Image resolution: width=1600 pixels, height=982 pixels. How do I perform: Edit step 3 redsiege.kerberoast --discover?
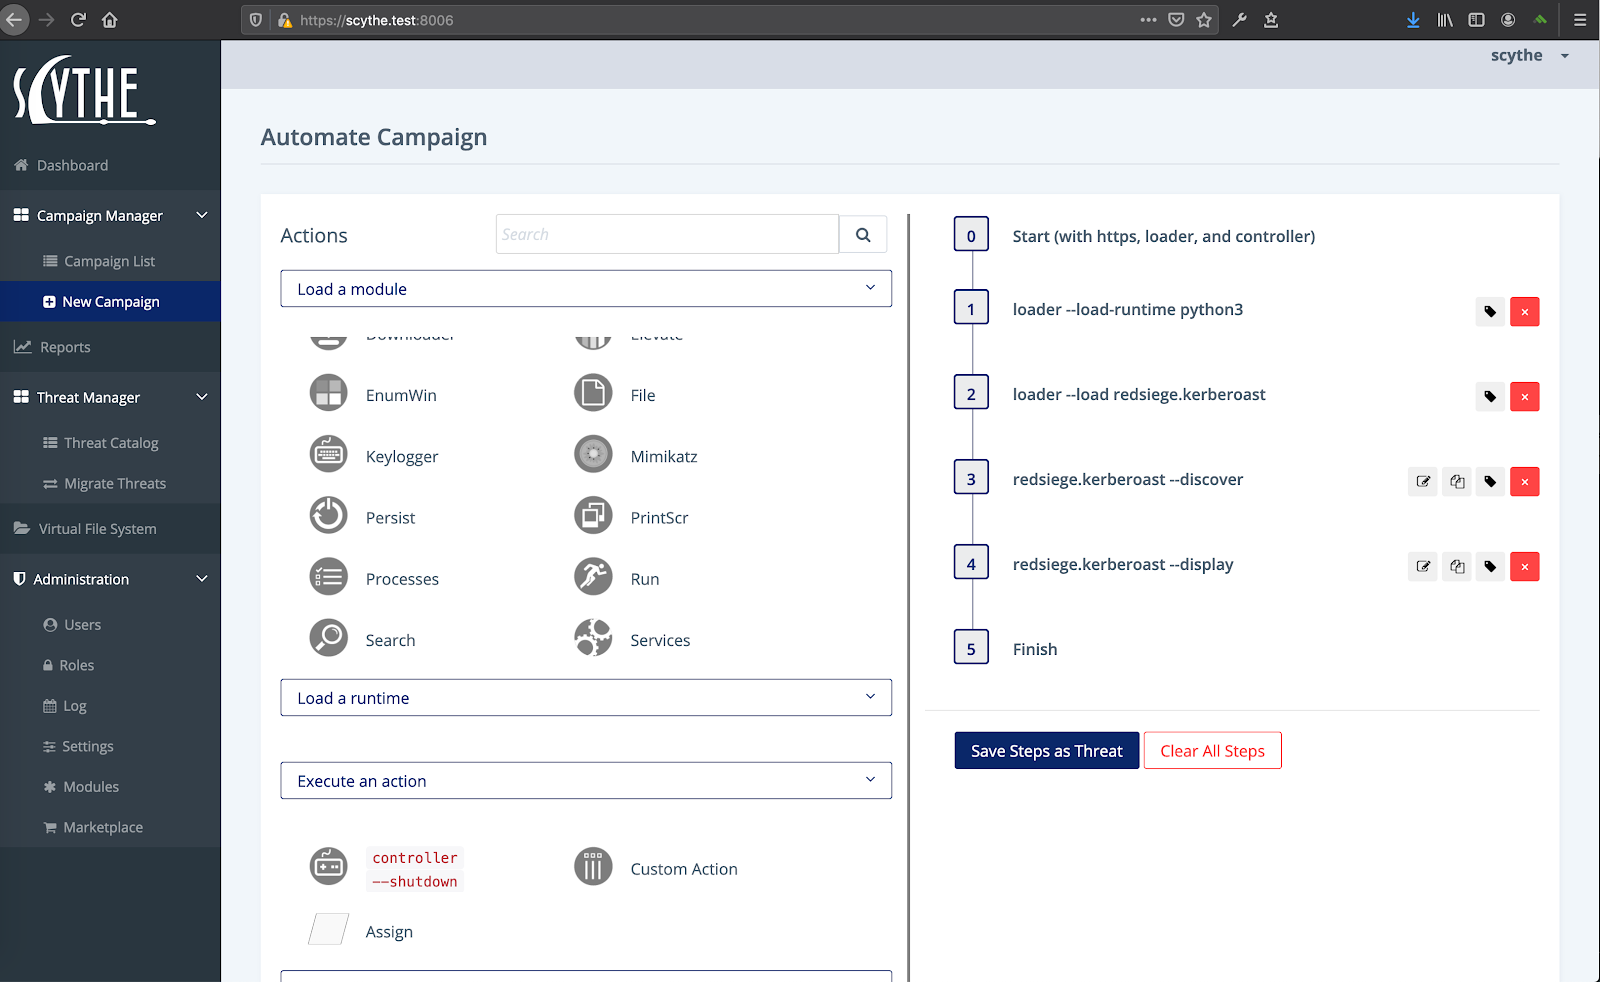coord(1423,482)
